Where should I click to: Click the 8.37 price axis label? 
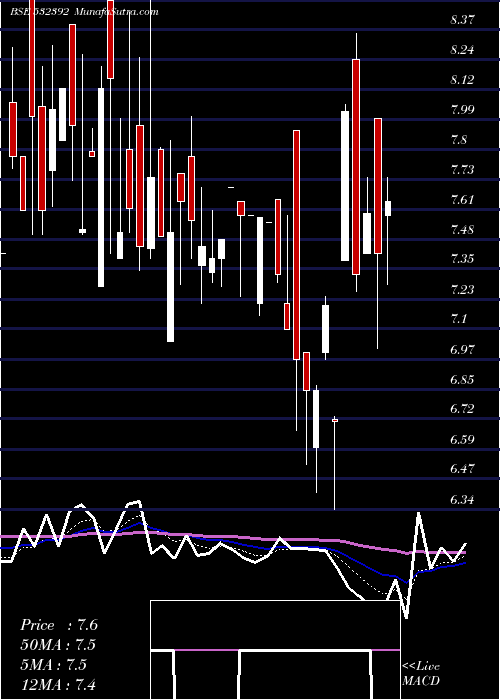(x=462, y=20)
